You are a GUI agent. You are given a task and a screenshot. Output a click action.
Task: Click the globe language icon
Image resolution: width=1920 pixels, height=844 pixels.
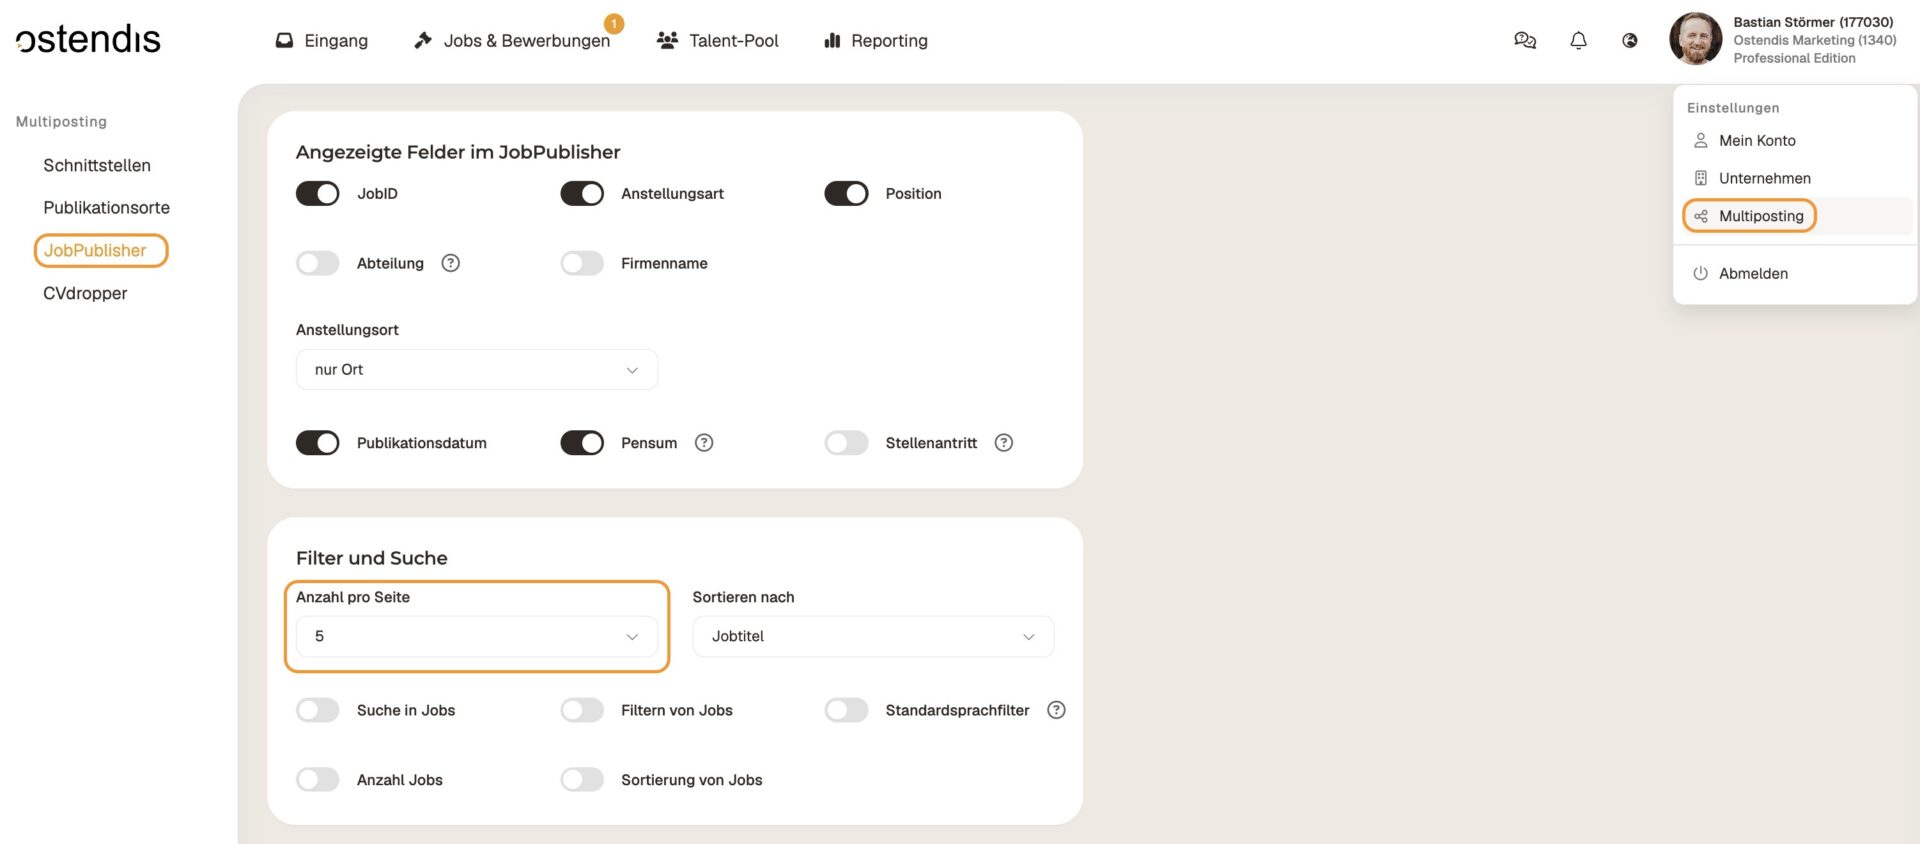pos(1630,41)
